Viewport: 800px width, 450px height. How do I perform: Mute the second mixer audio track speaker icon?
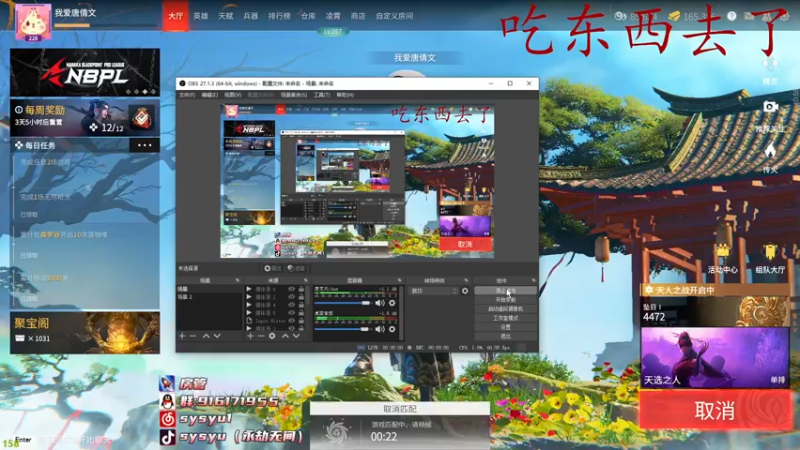click(x=380, y=329)
